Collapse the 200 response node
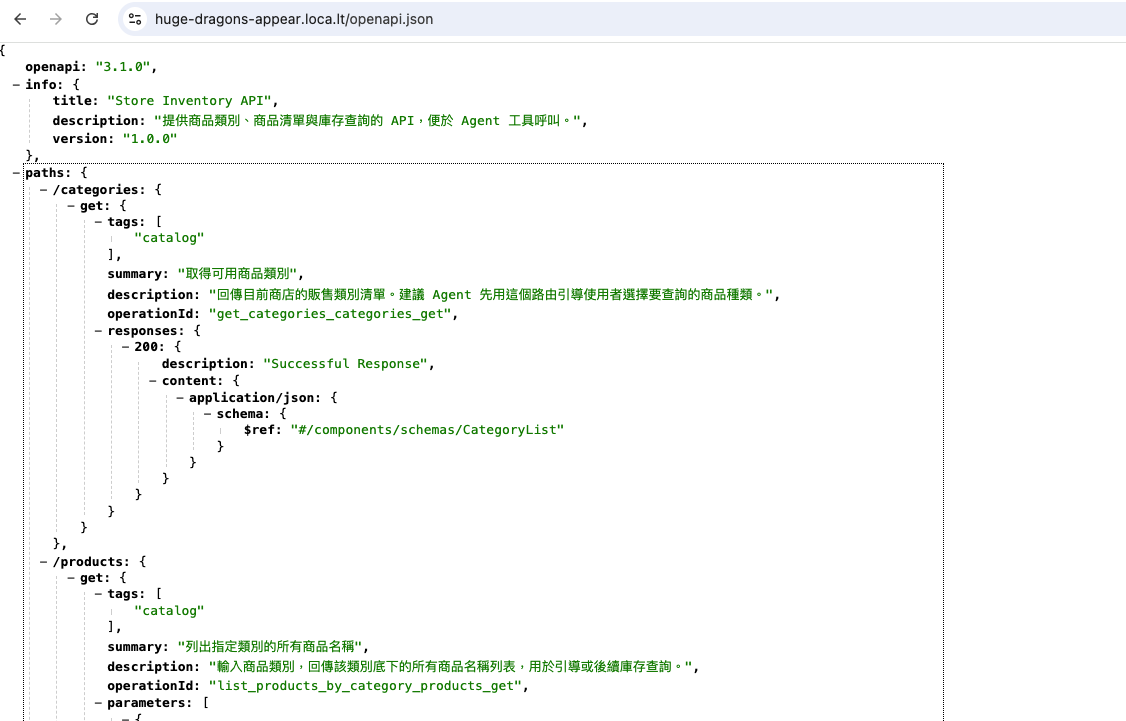This screenshot has width=1126, height=721. (125, 346)
